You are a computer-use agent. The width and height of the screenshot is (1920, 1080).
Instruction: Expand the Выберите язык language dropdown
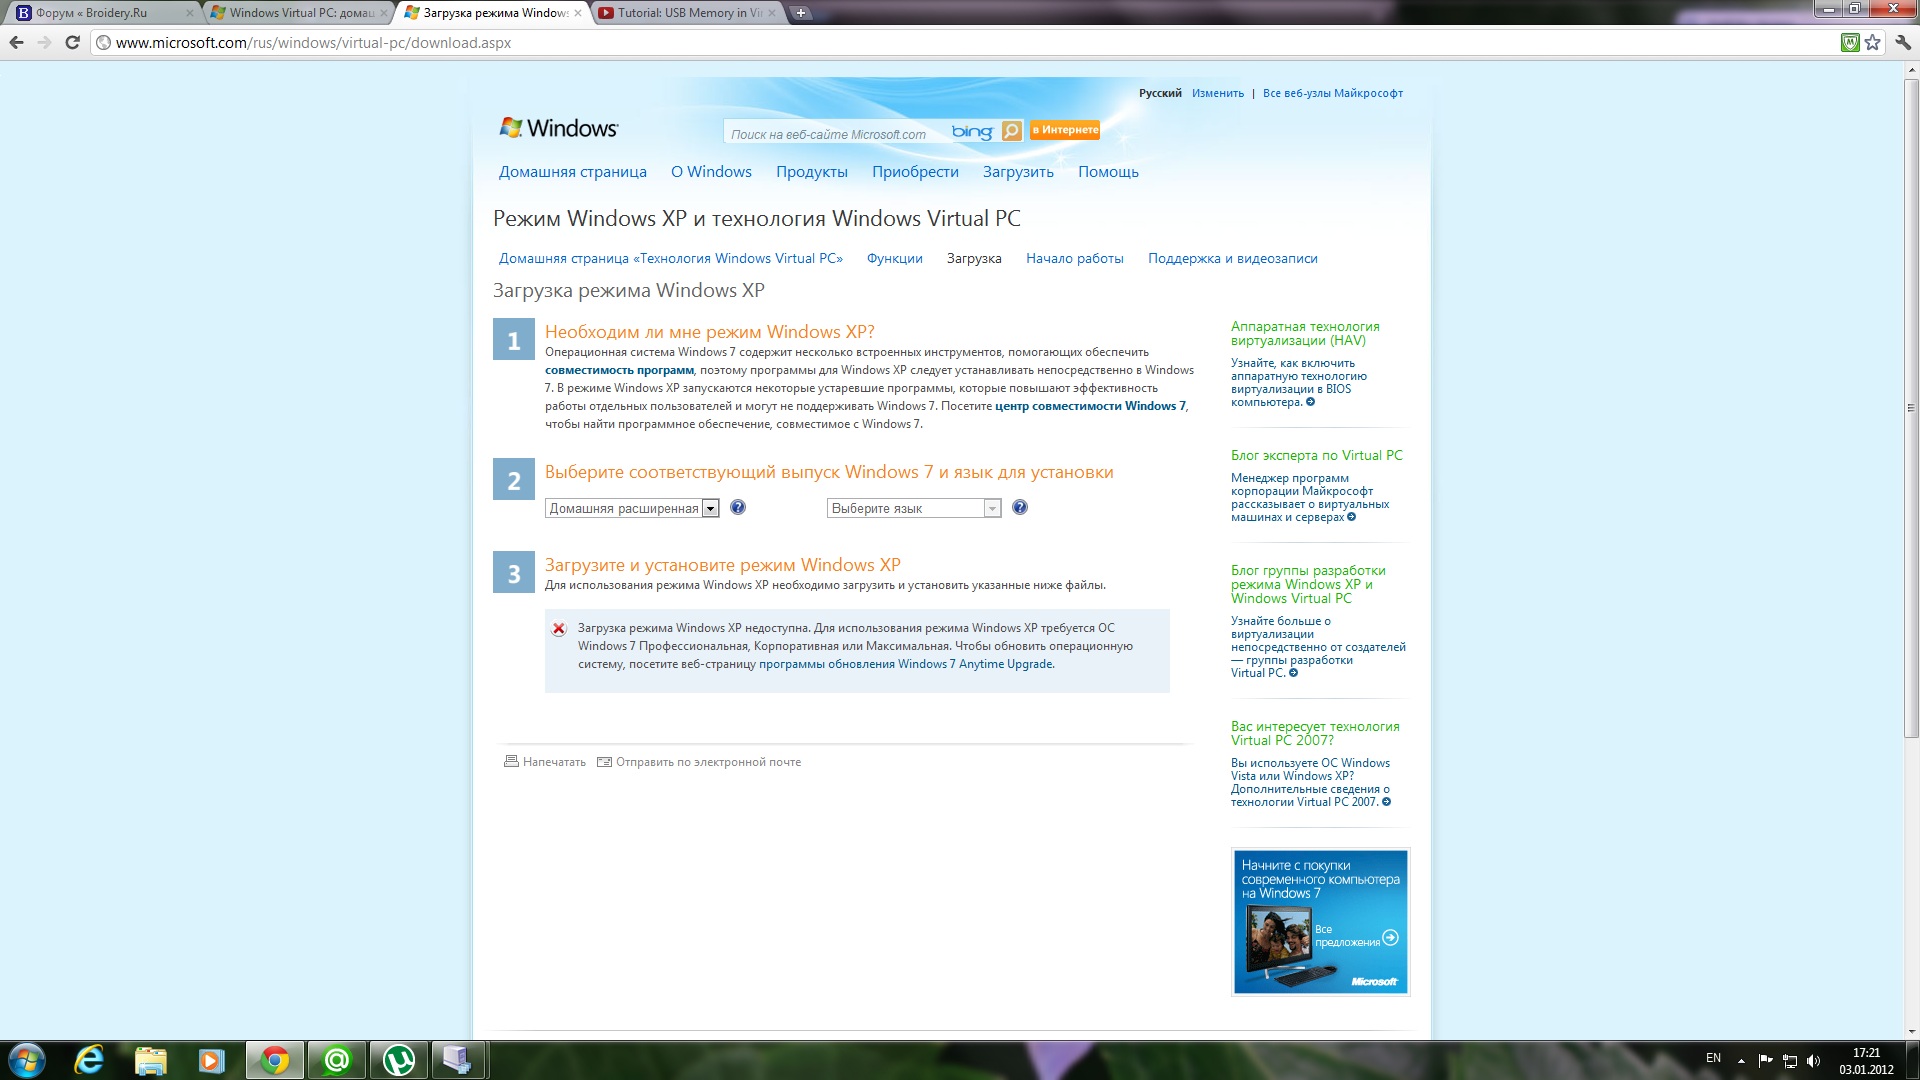click(913, 509)
